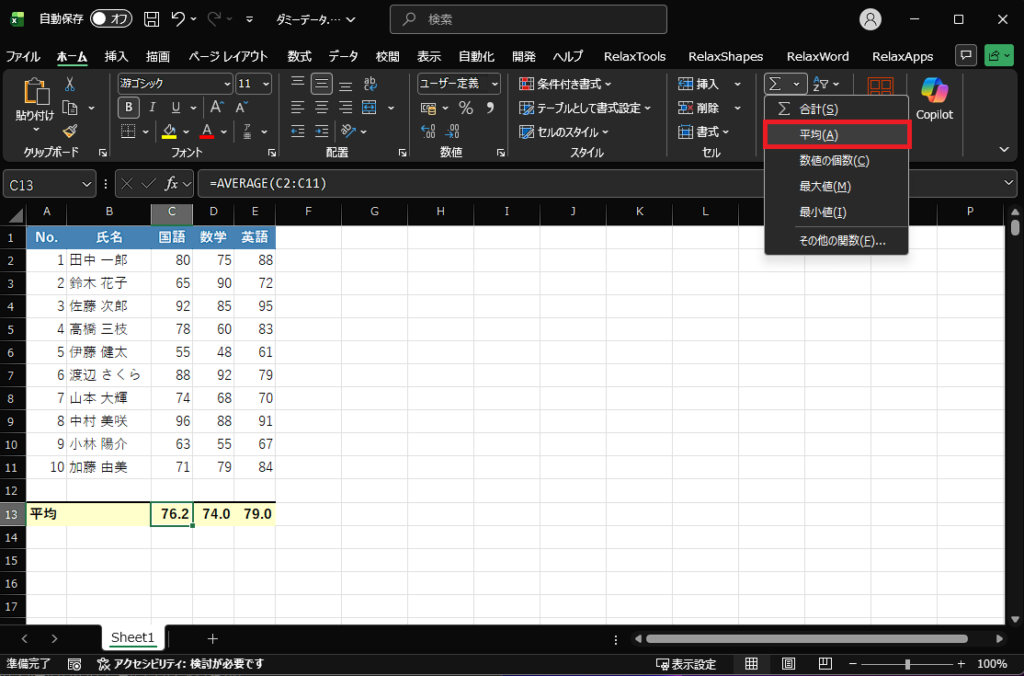Click the Sheet1 worksheet tab
This screenshot has width=1024, height=676.
click(x=133, y=638)
